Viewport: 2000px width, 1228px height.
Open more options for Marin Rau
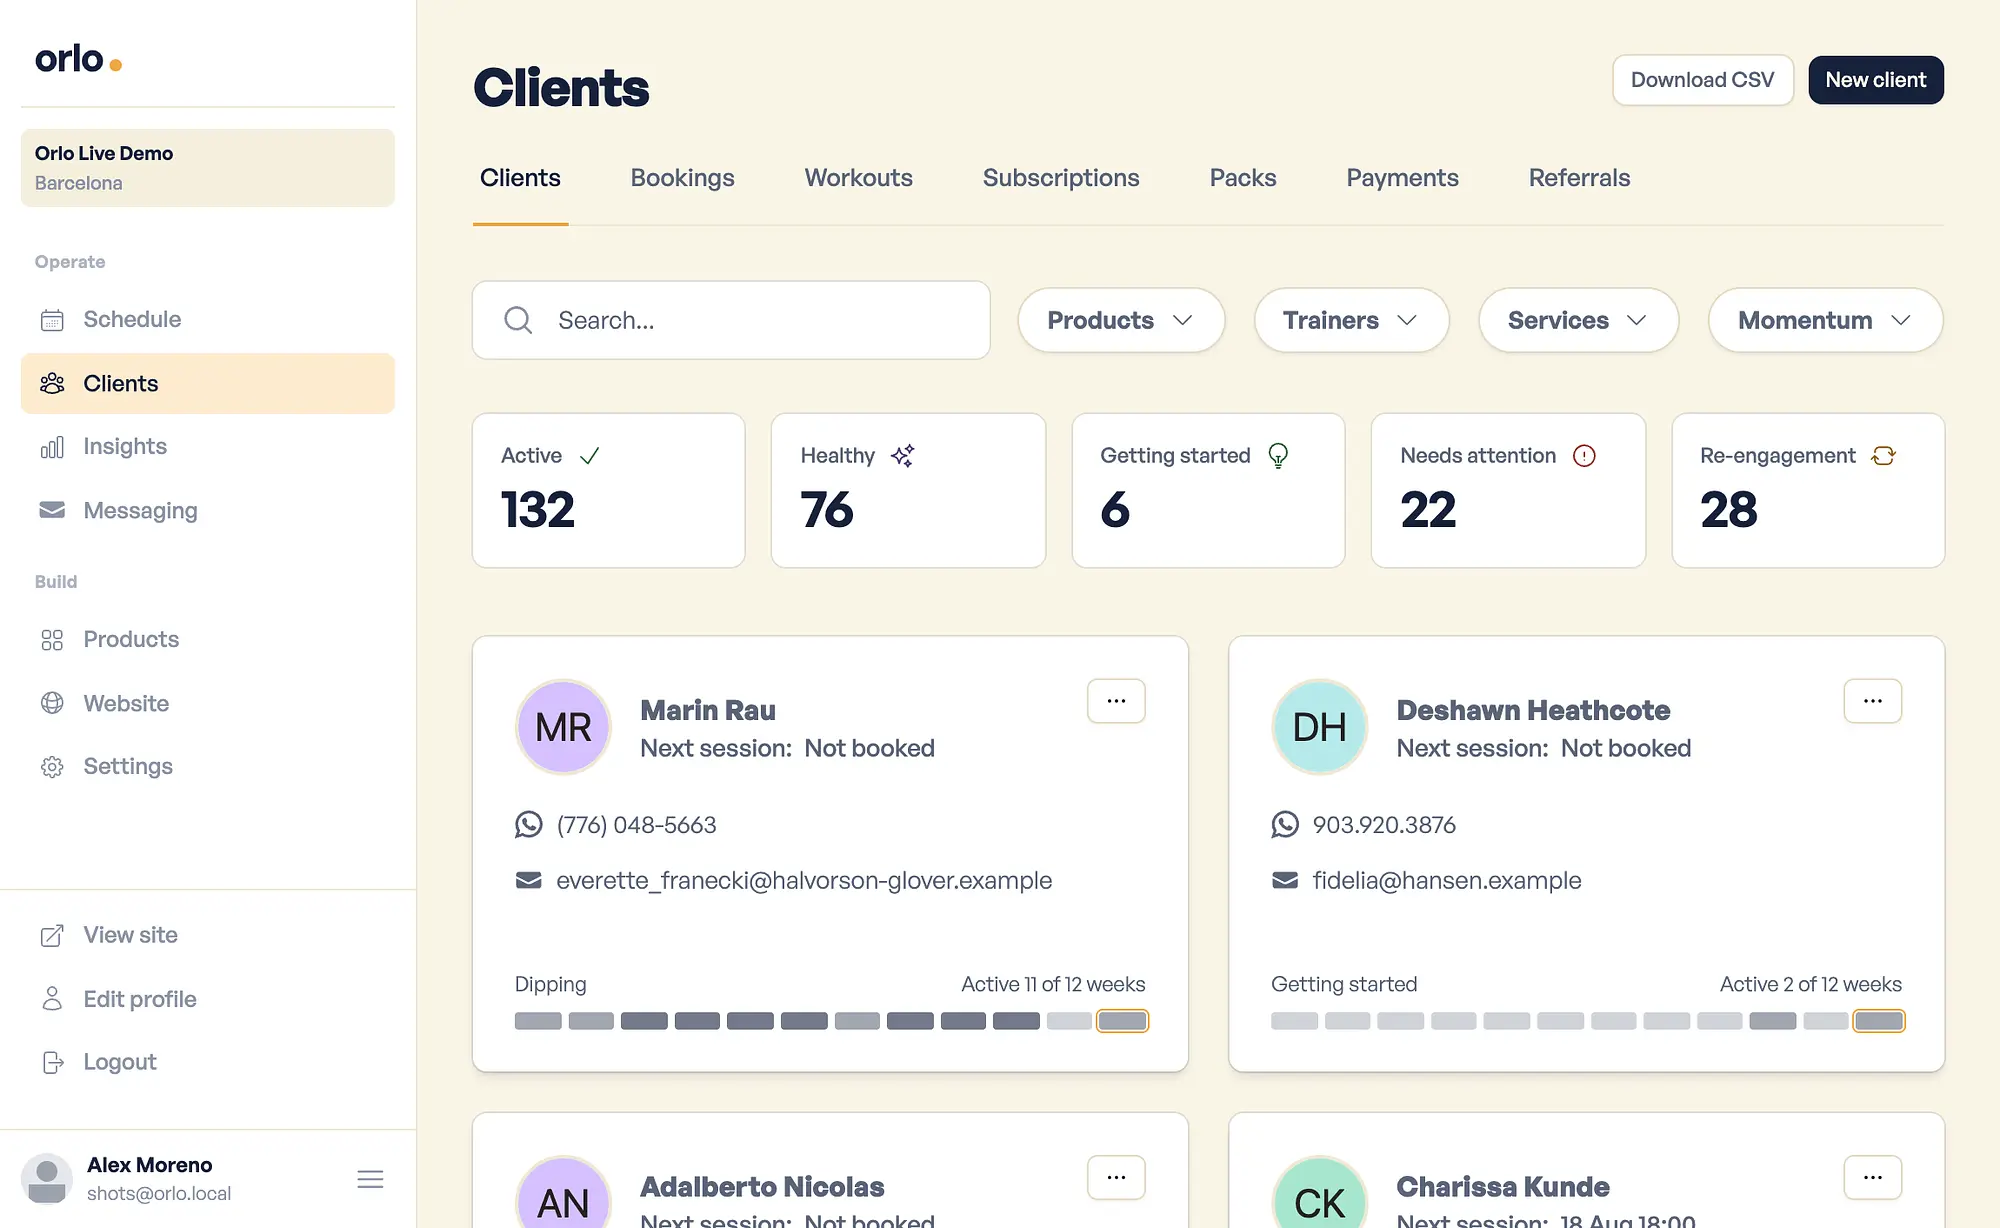pyautogui.click(x=1116, y=701)
